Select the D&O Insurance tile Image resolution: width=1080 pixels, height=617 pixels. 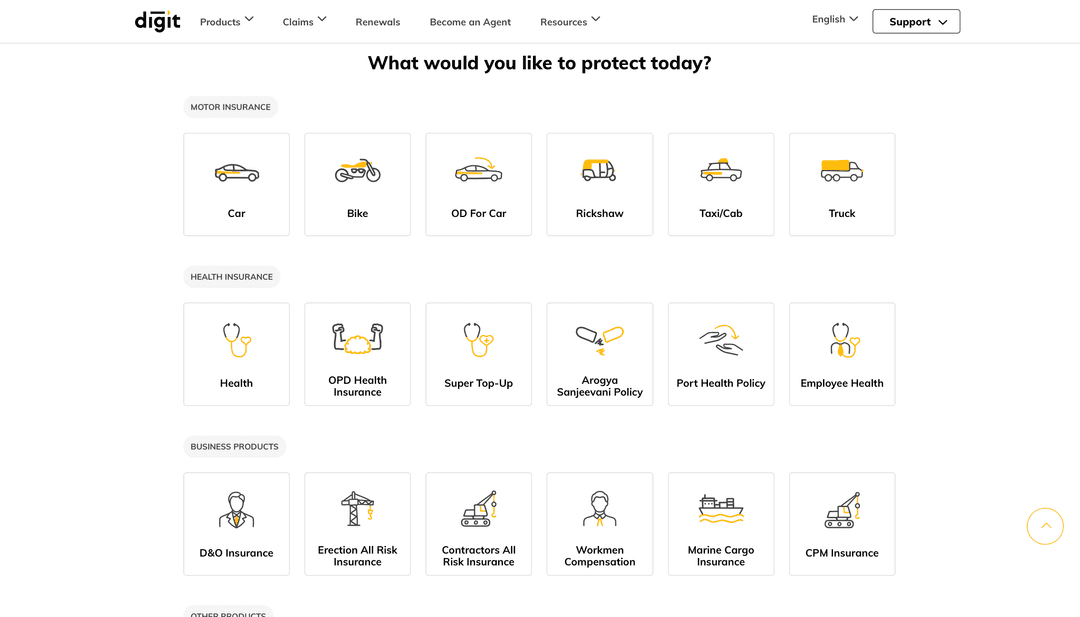pos(236,524)
